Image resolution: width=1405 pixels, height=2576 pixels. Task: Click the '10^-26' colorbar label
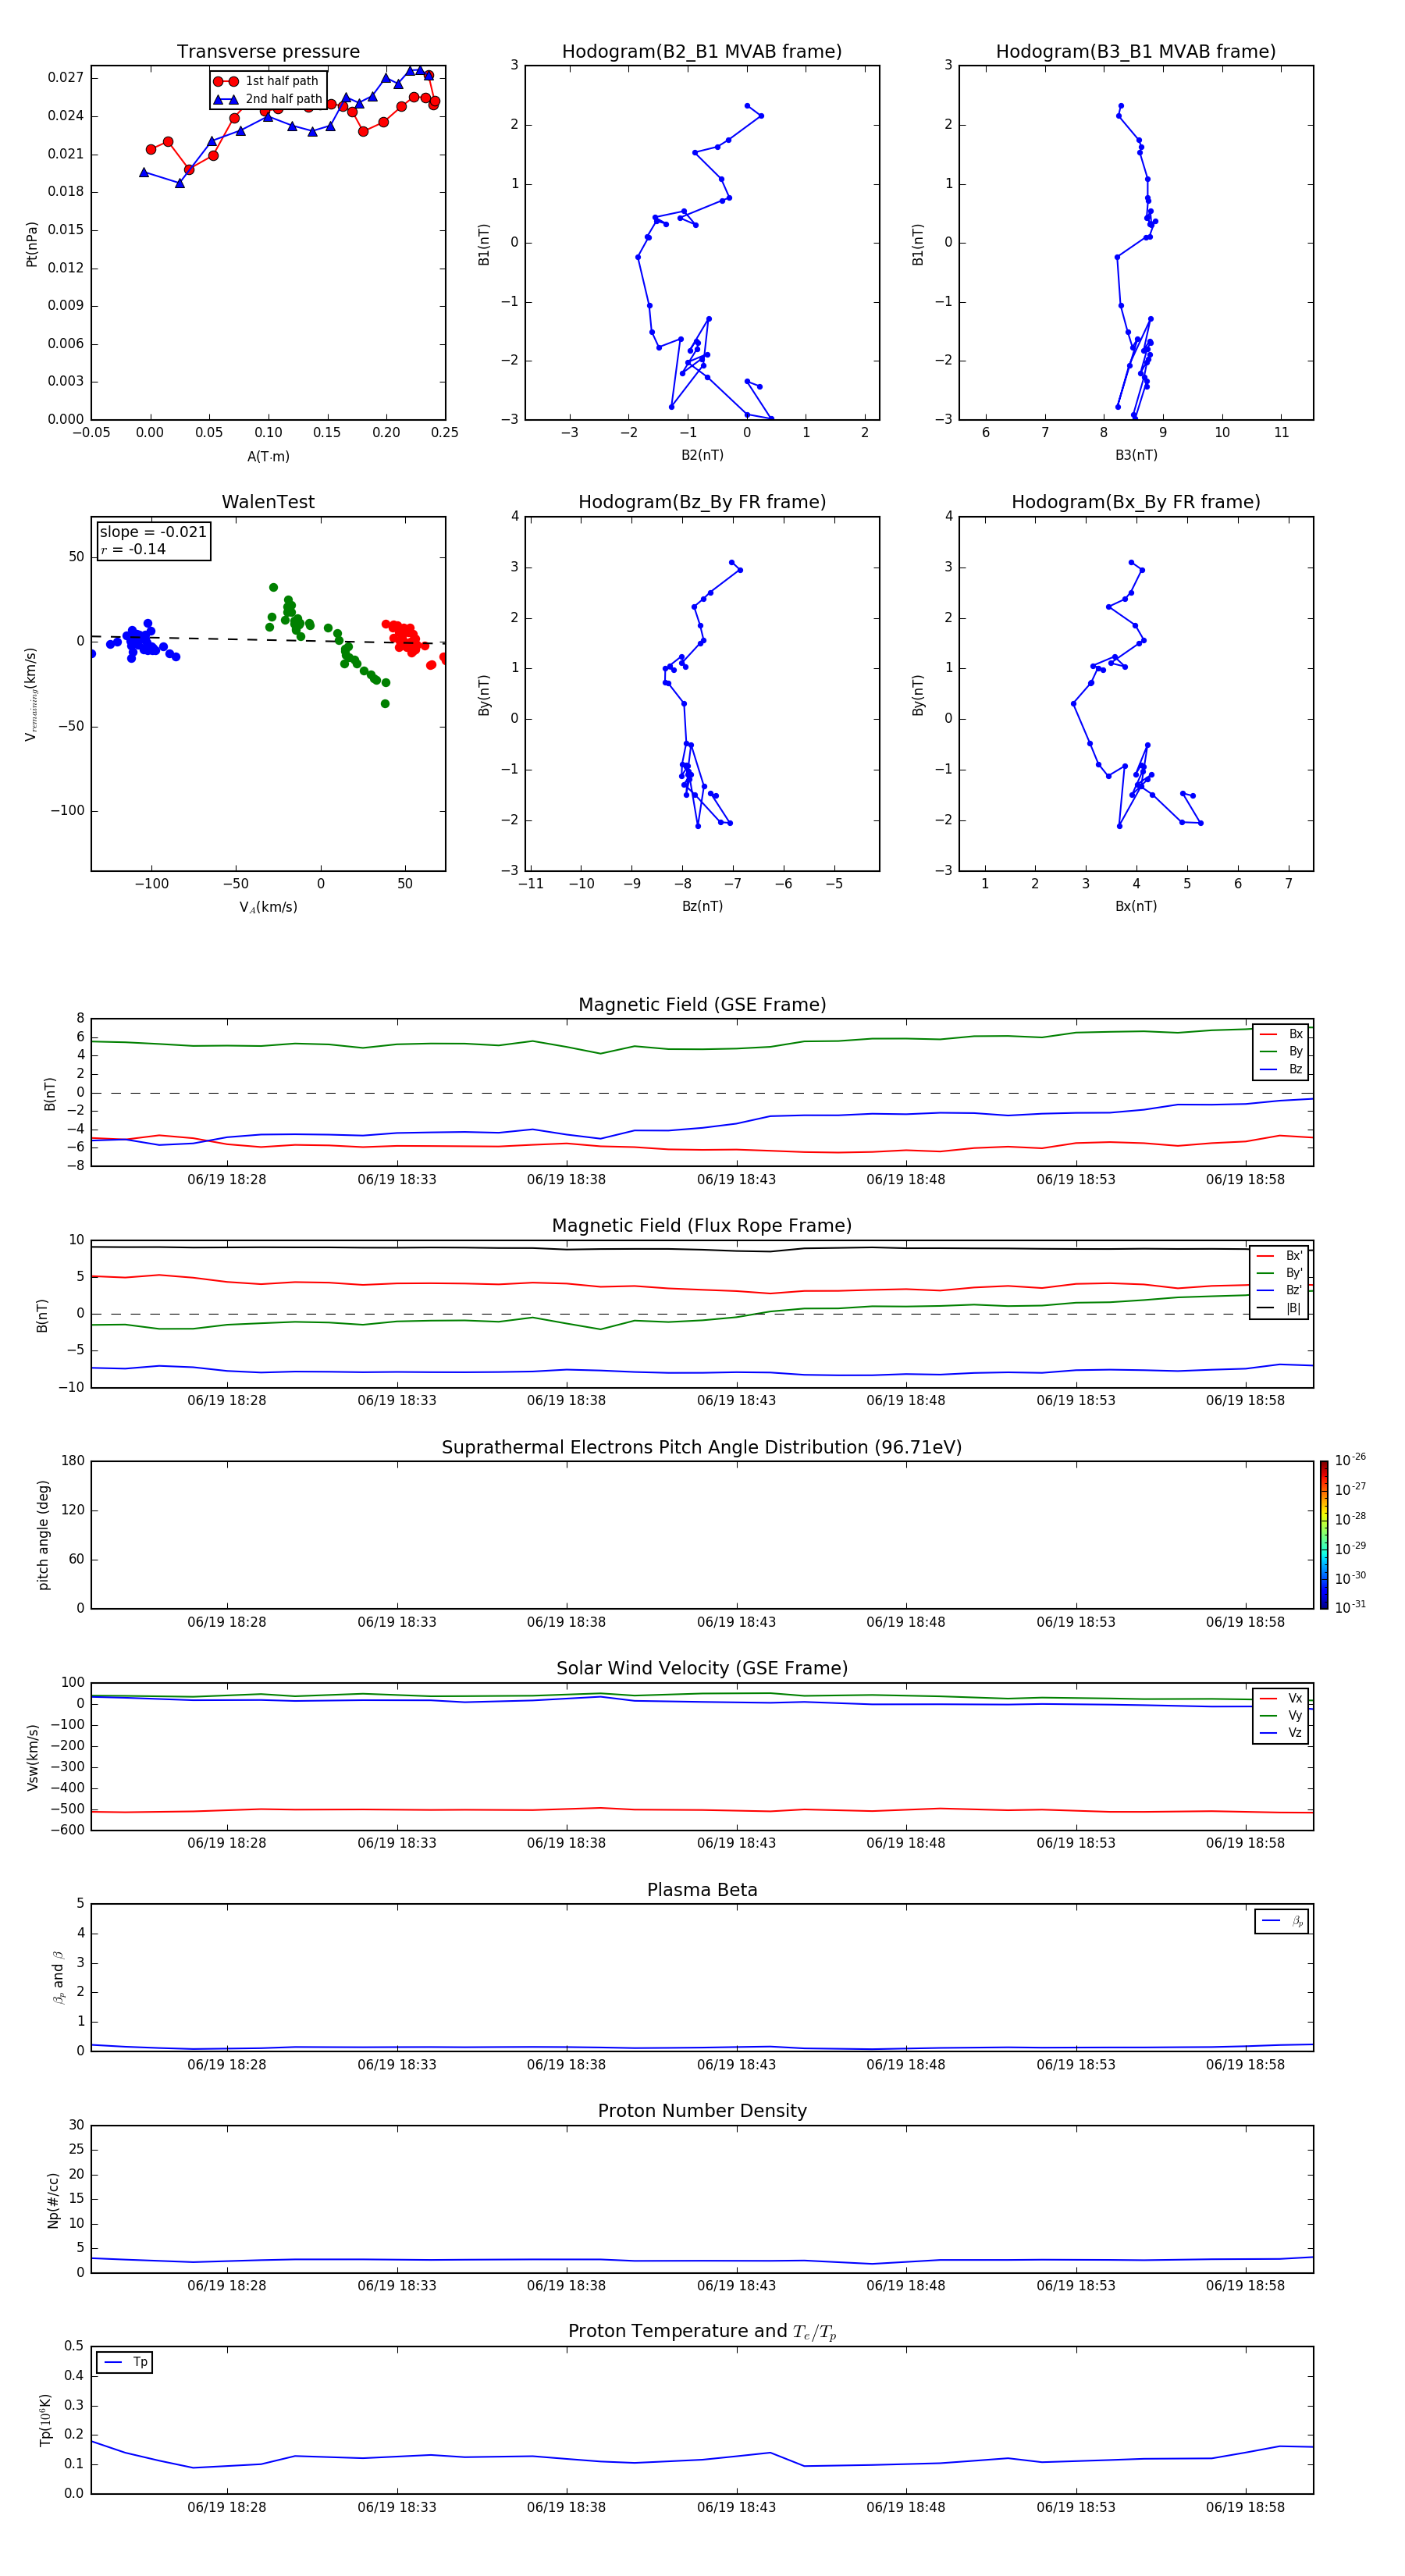[x=1350, y=1460]
